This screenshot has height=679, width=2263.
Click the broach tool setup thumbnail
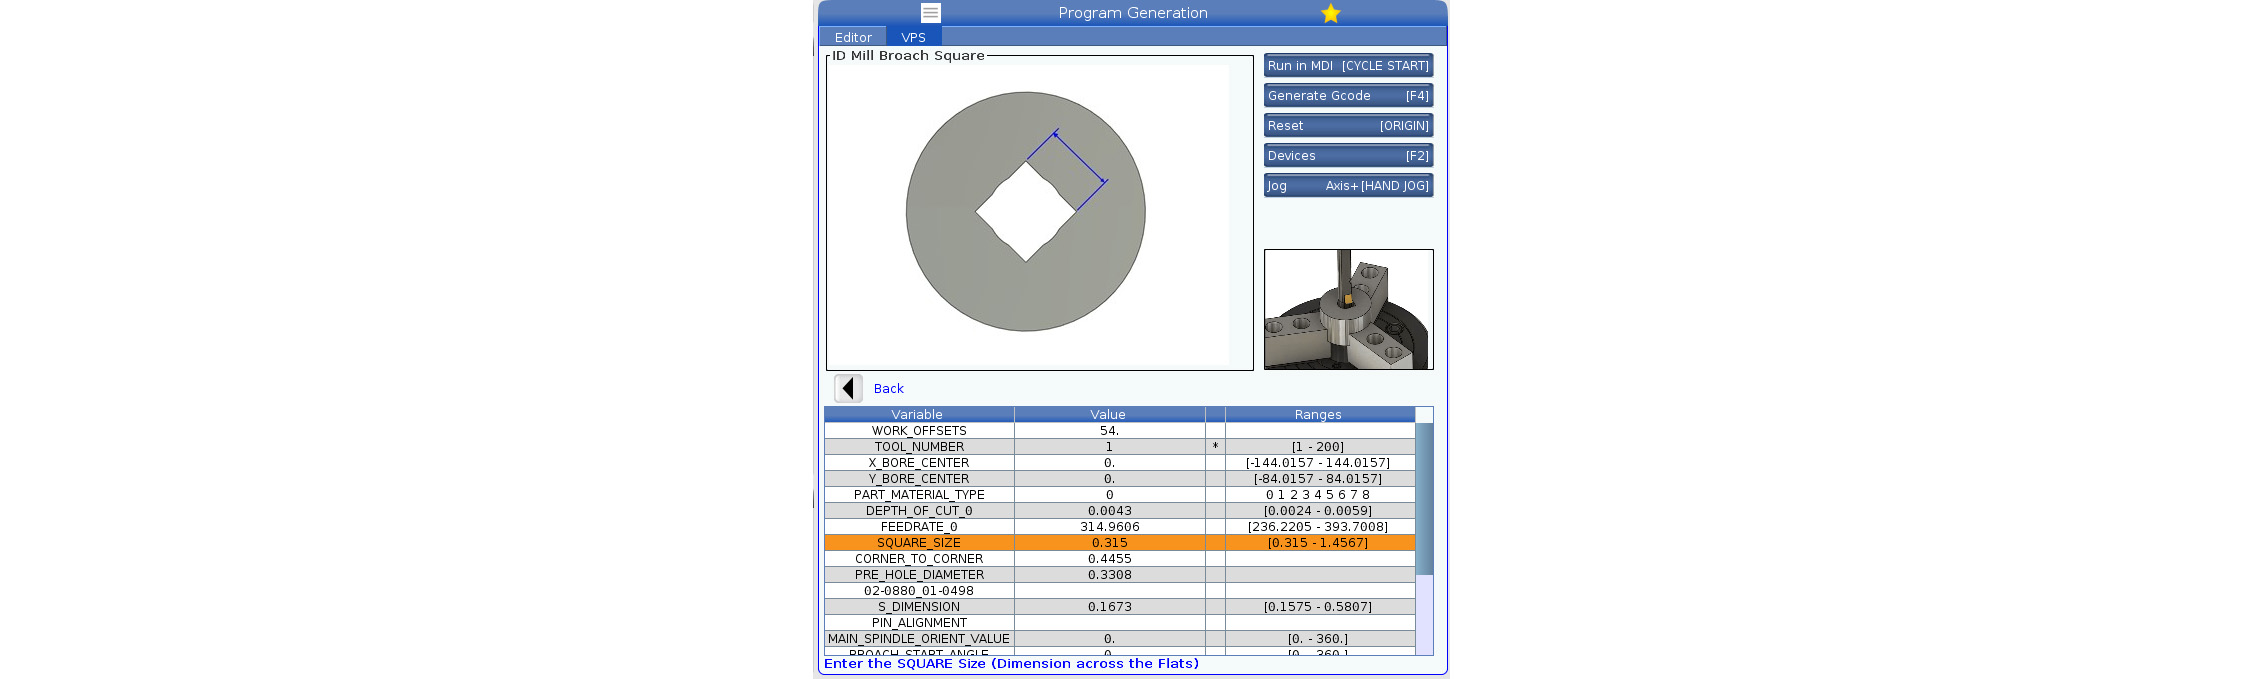(1348, 309)
